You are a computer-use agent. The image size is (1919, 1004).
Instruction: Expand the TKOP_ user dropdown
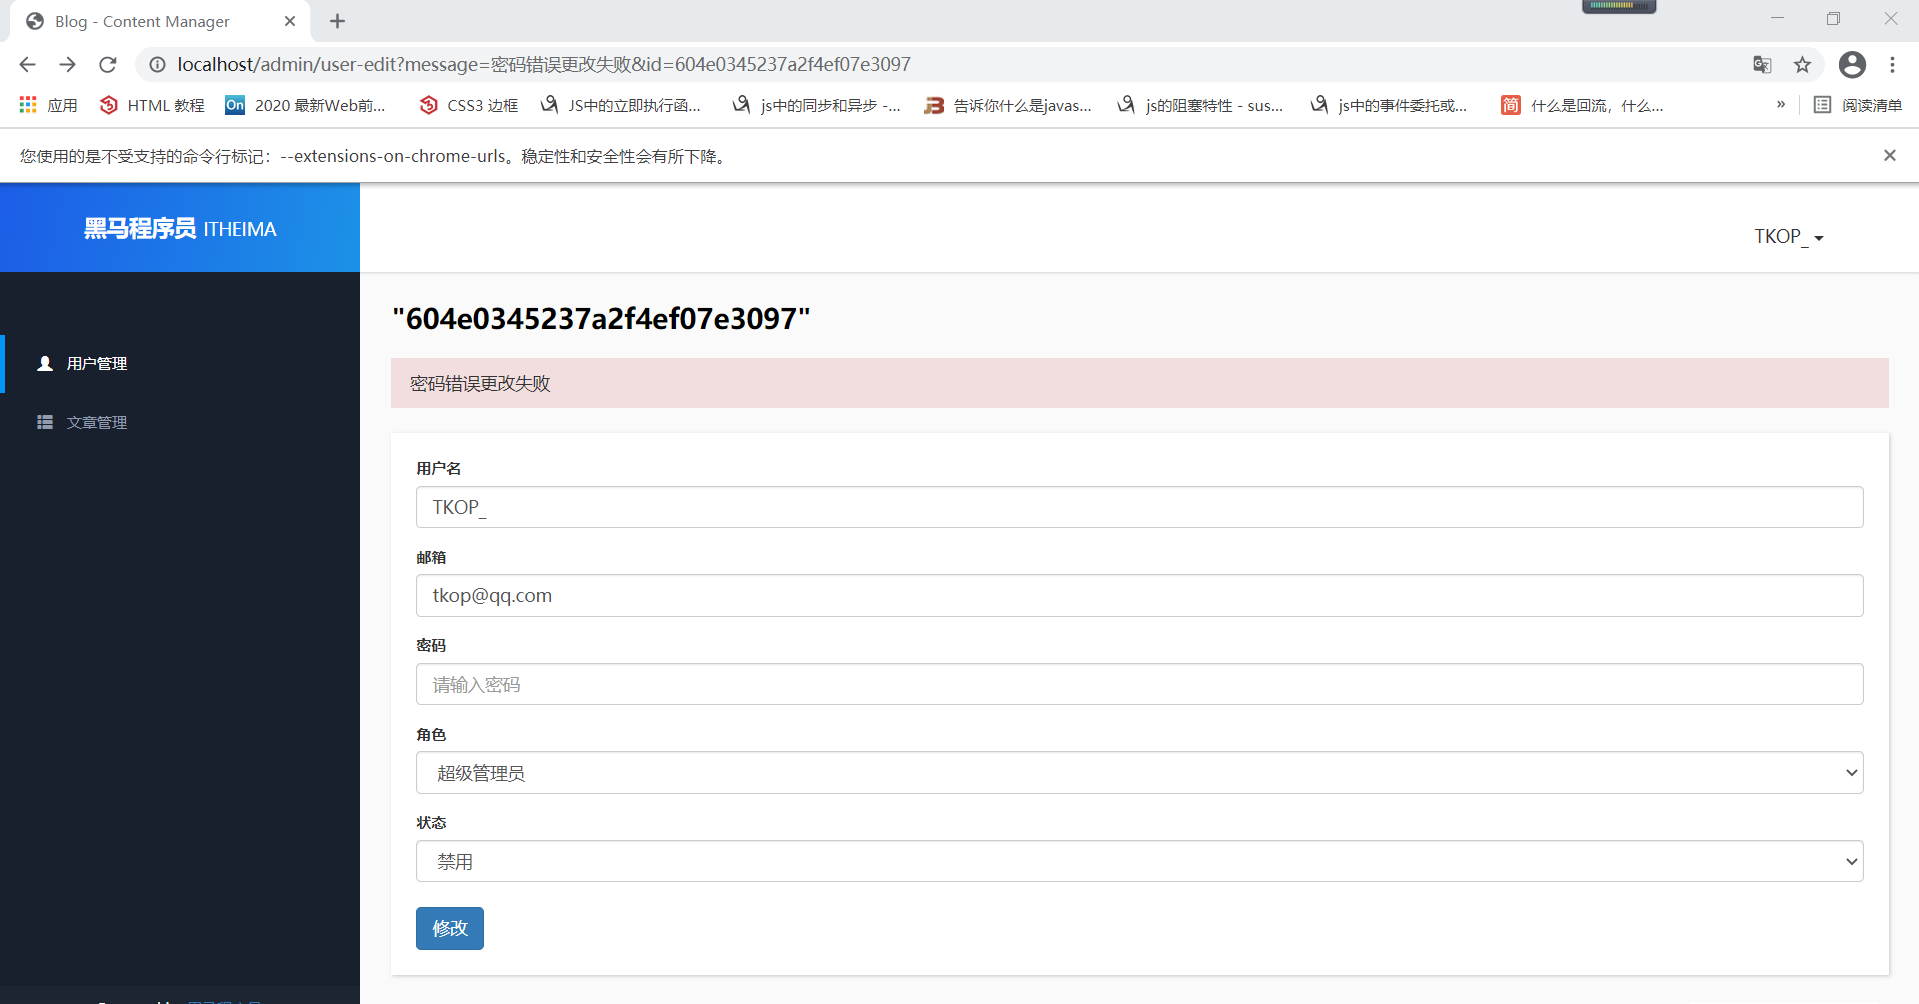[x=1789, y=237]
